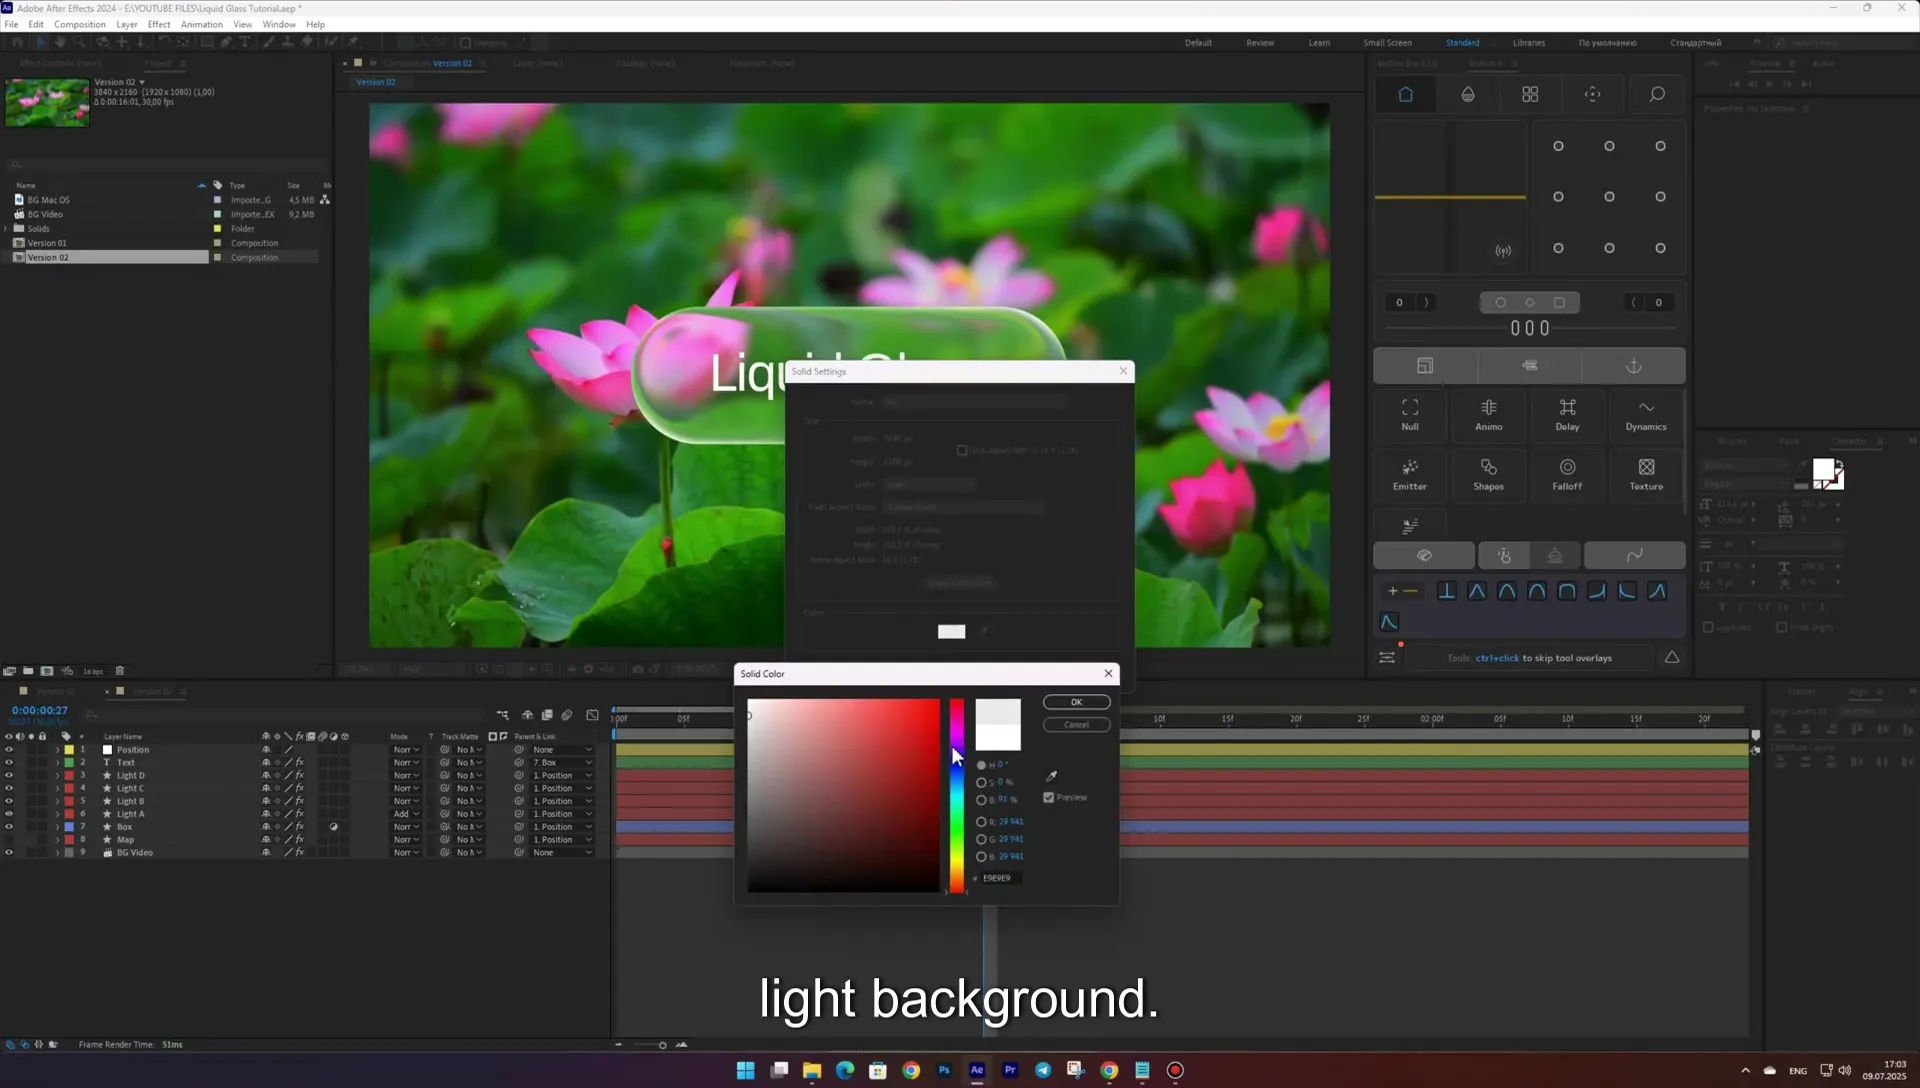Image resolution: width=1920 pixels, height=1088 pixels.
Task: Expand the Position layer properties
Action: point(57,749)
